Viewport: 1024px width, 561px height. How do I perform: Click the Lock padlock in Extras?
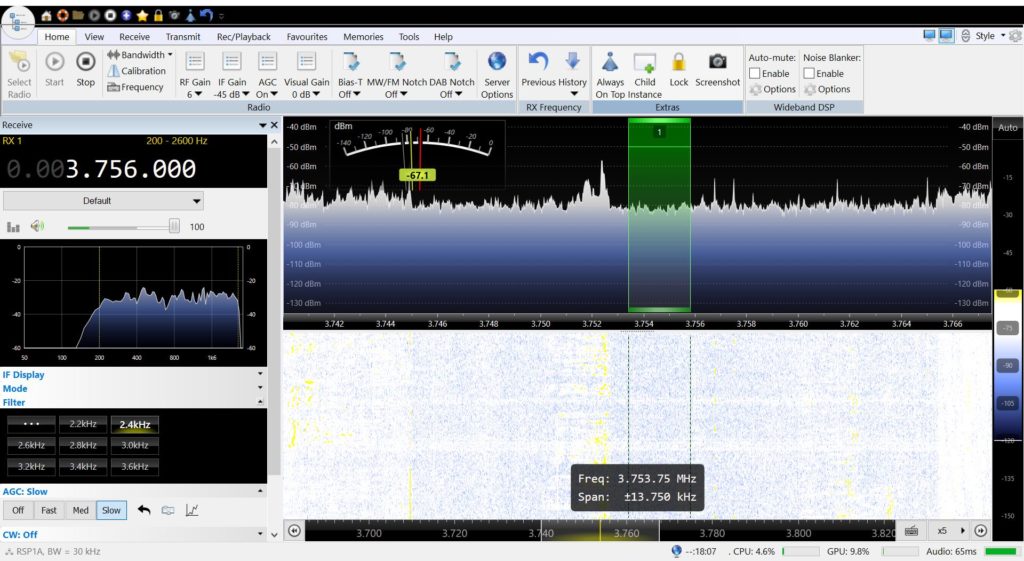[x=679, y=62]
